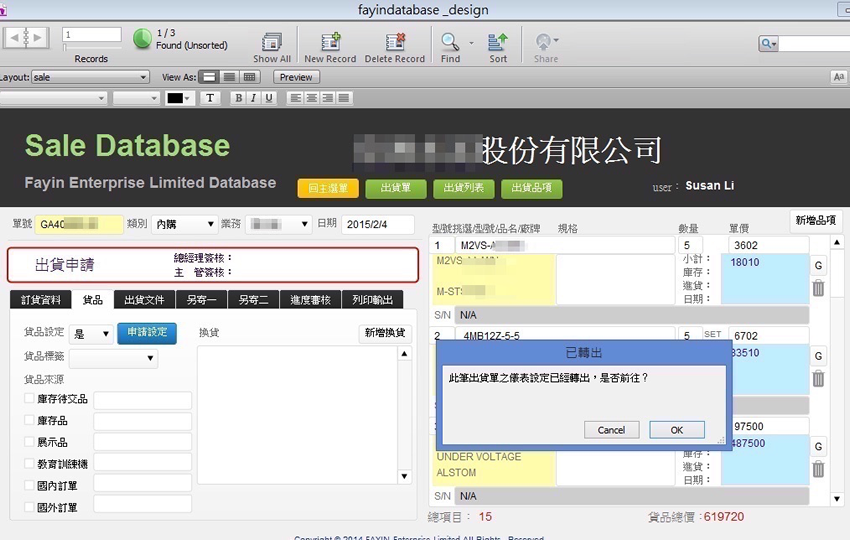Click G button for 4MB12Z-5-5 row

(x=819, y=356)
